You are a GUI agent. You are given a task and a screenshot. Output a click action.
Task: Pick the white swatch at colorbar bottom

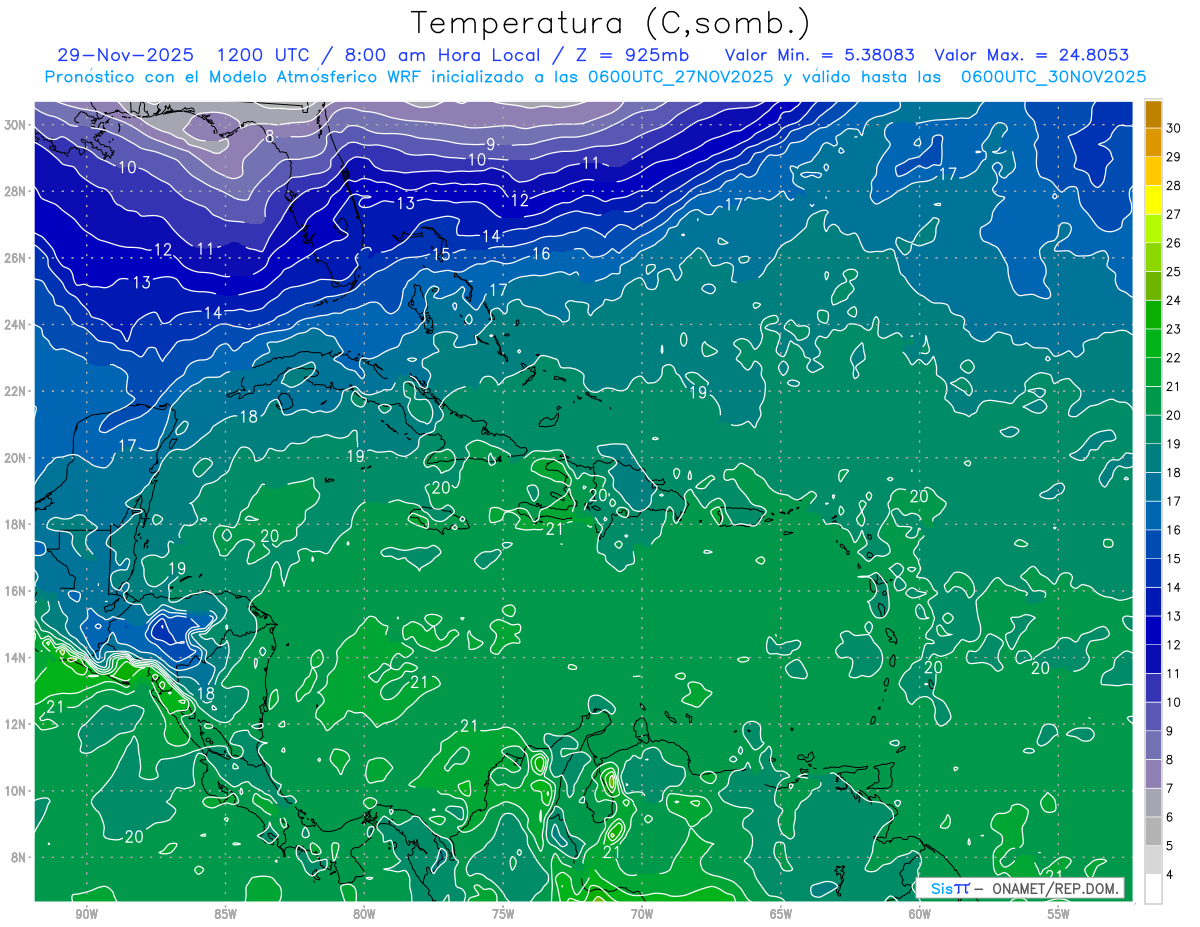click(x=1153, y=889)
